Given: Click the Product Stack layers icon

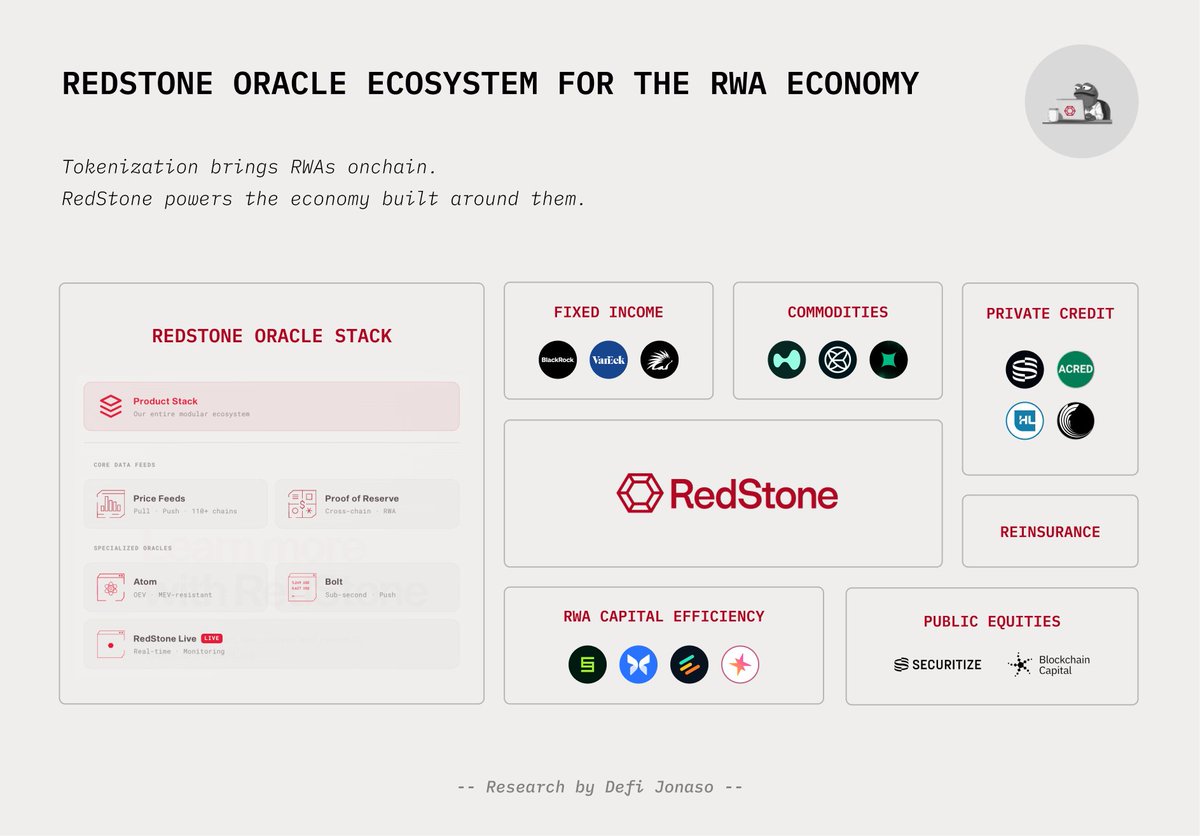Looking at the screenshot, I should tap(110, 406).
